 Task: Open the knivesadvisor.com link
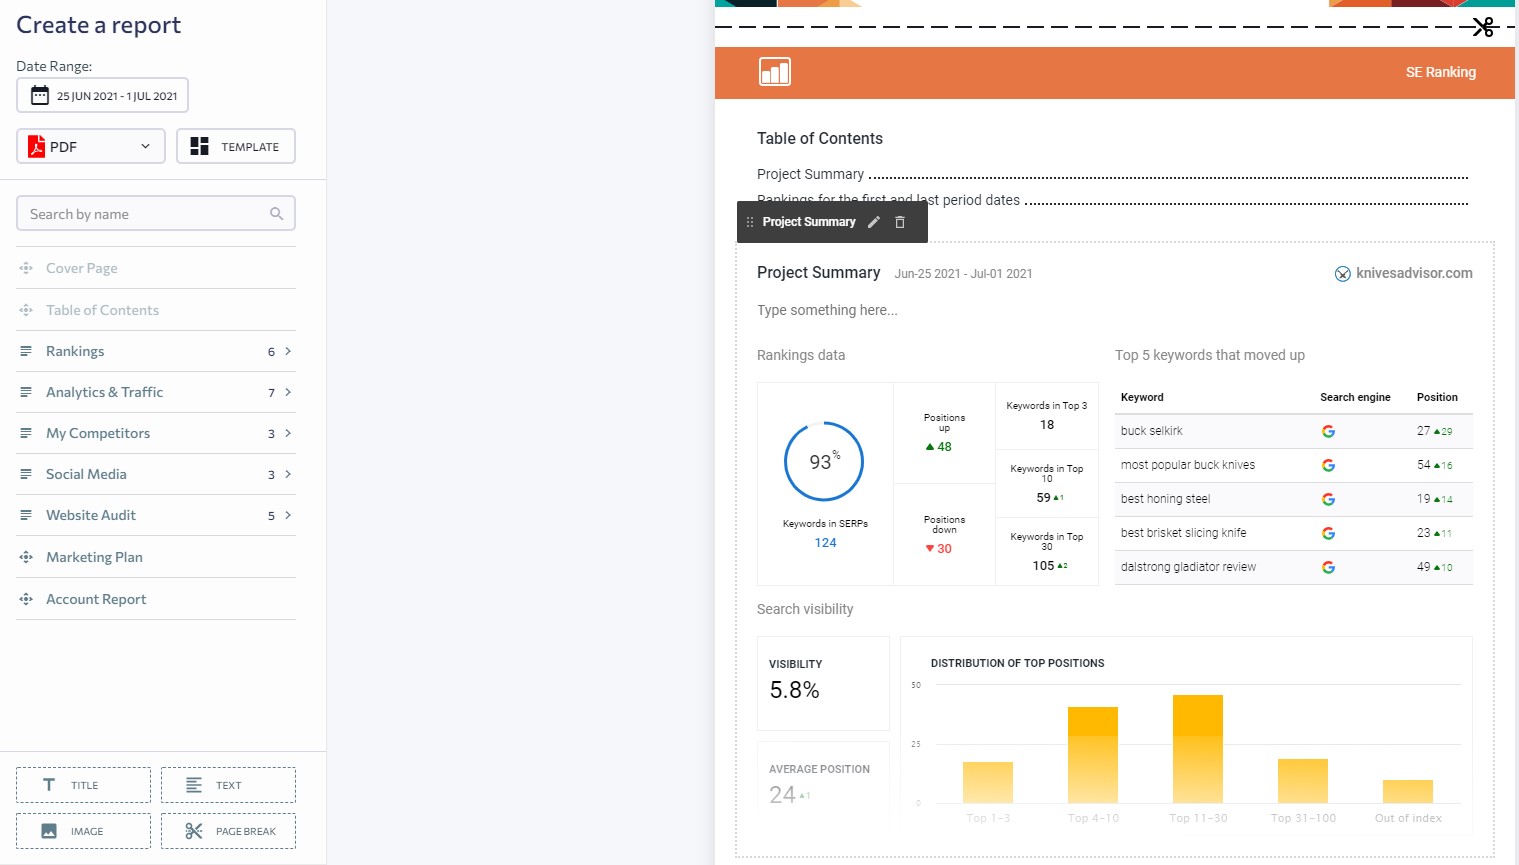1414,273
